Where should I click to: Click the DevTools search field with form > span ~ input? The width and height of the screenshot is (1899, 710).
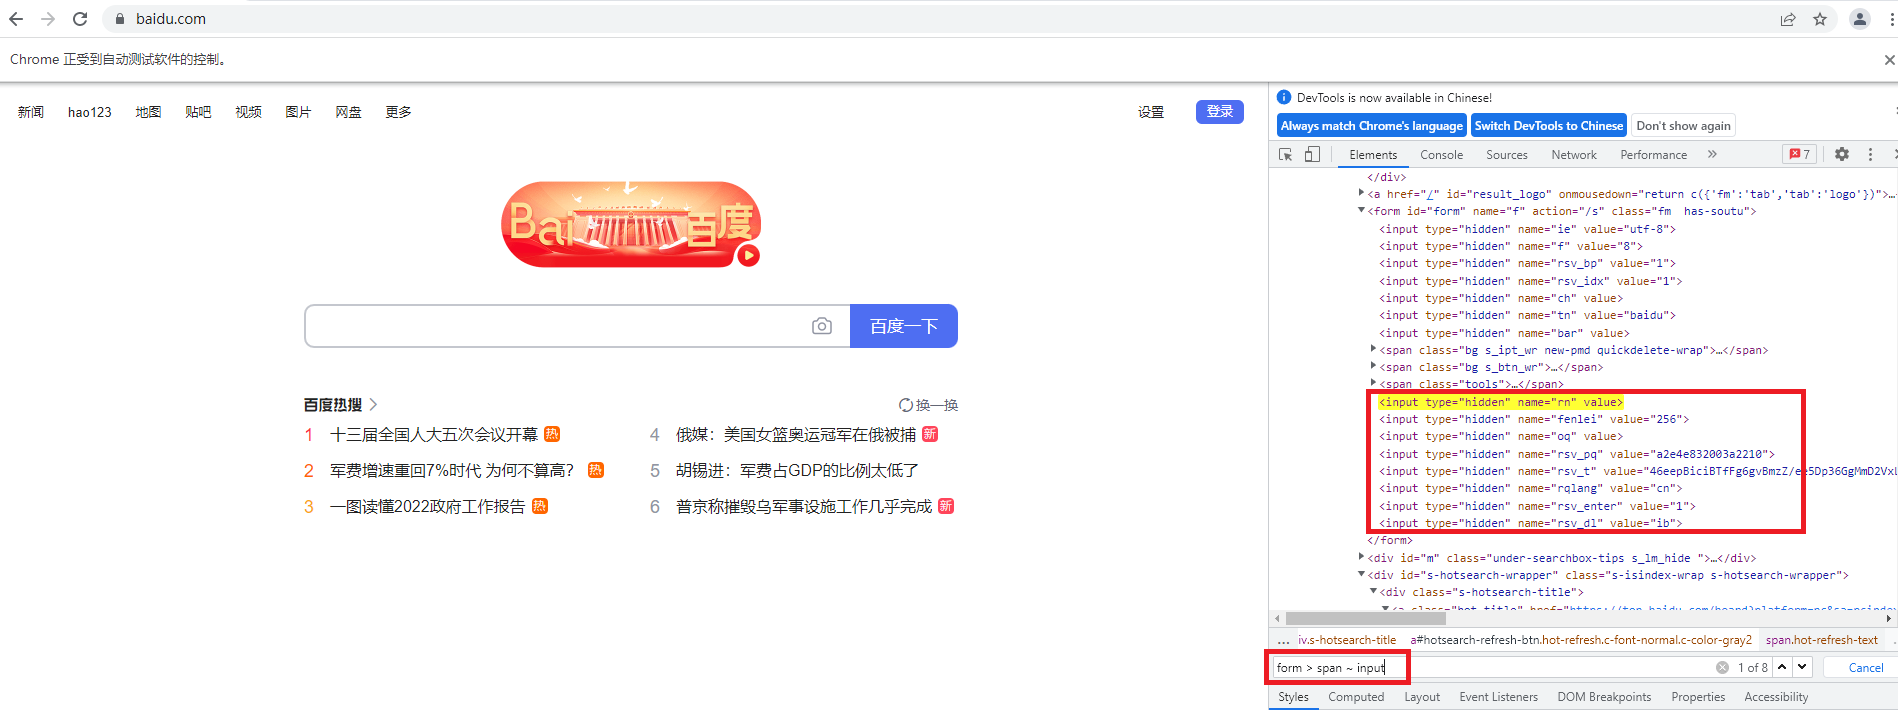tap(1493, 667)
